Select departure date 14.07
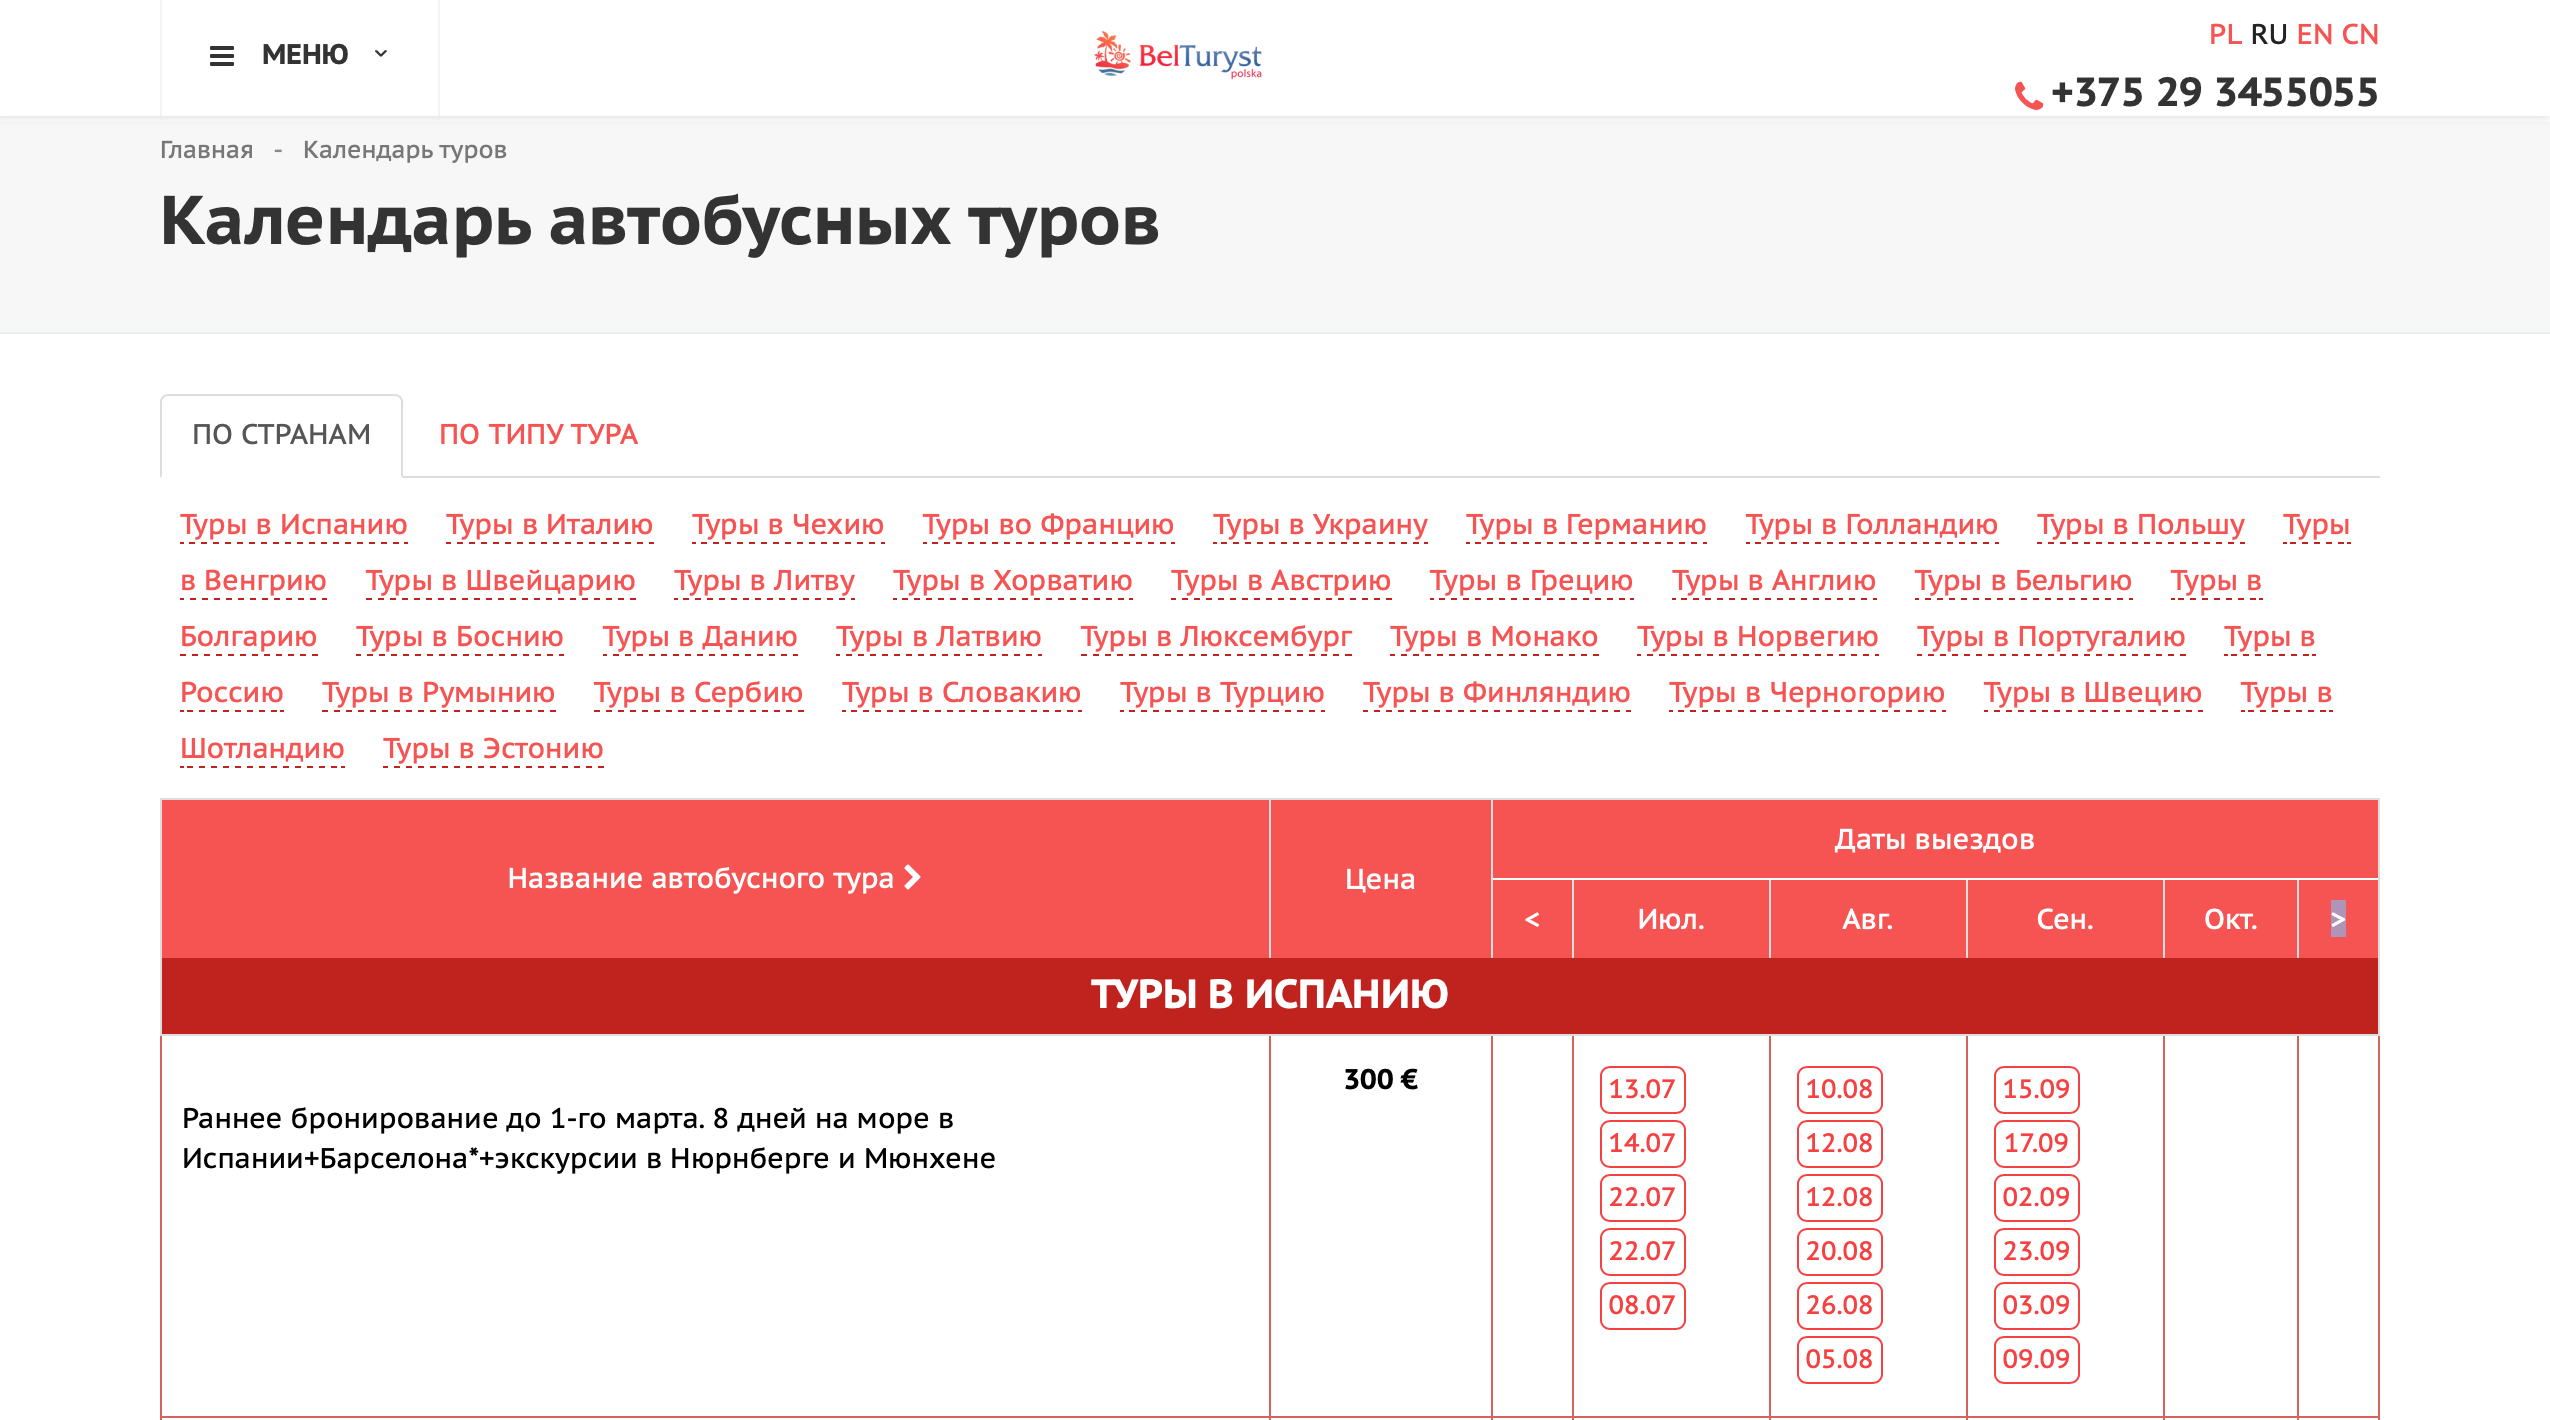This screenshot has width=2550, height=1420. (x=1642, y=1143)
